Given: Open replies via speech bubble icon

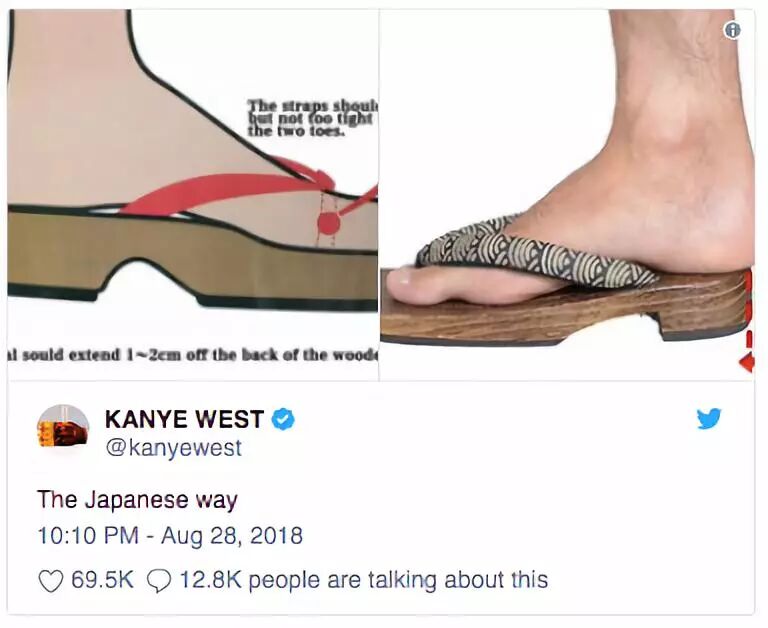Looking at the screenshot, I should pos(159,581).
